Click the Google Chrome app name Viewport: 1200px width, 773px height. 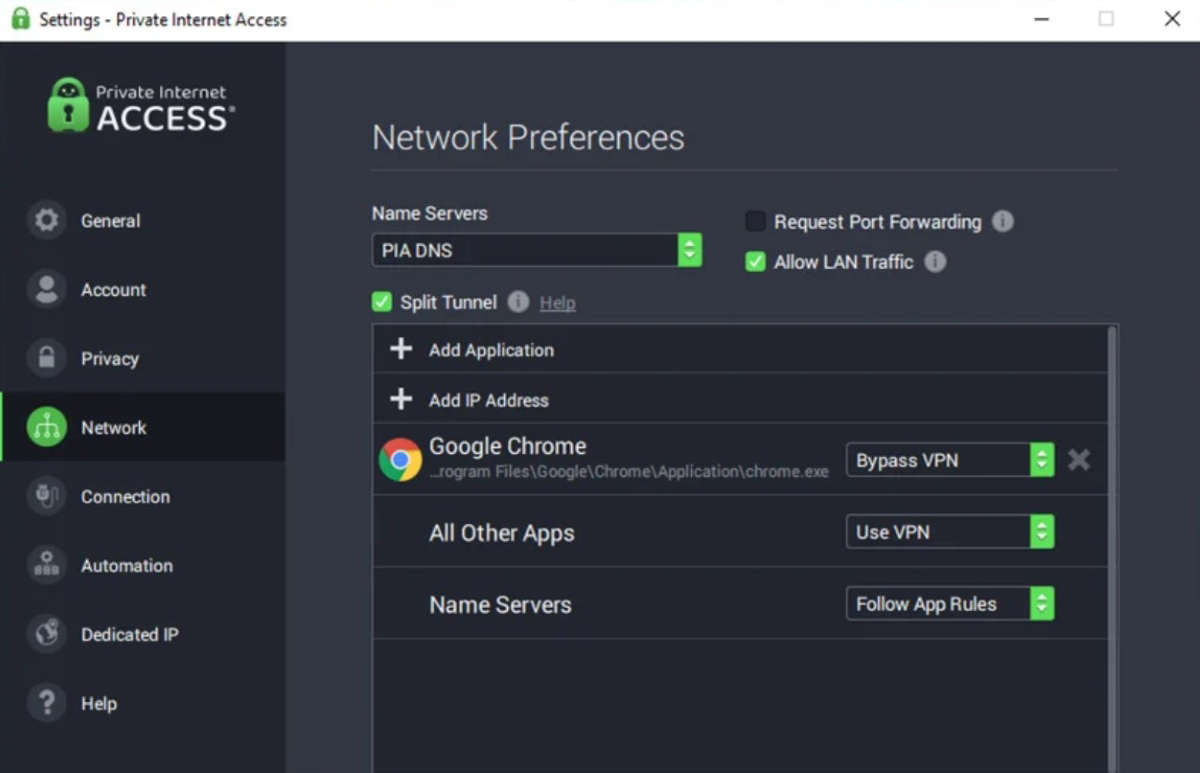(x=508, y=446)
